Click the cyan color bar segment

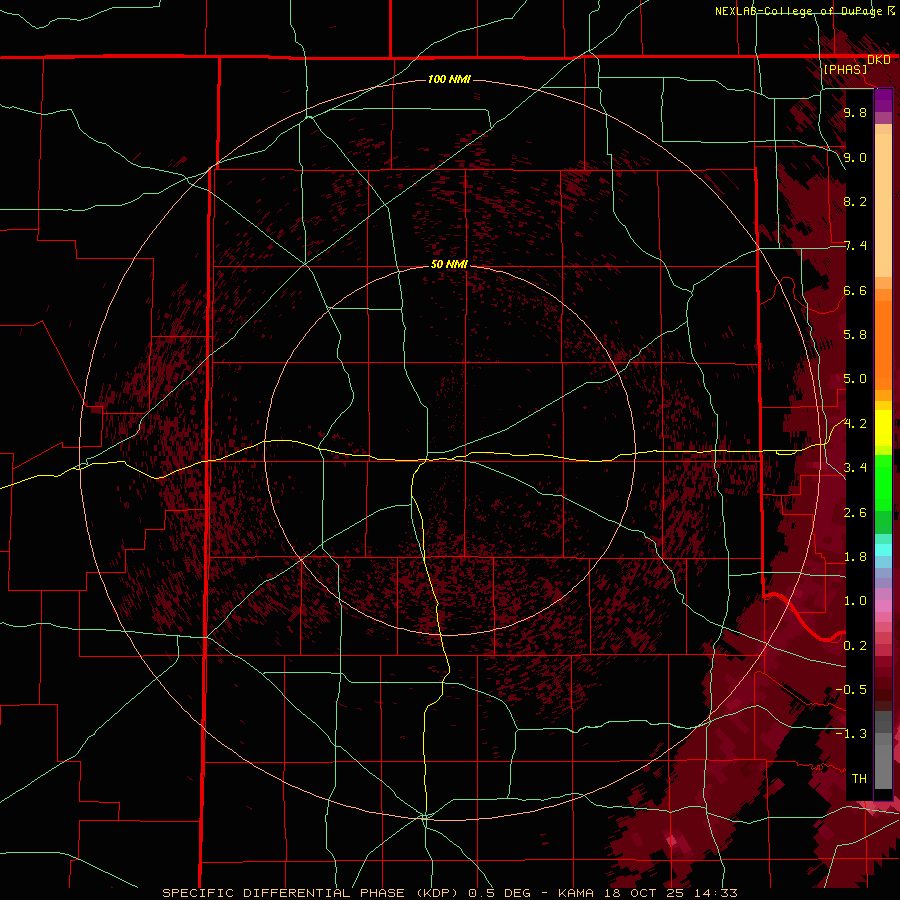coord(883,550)
